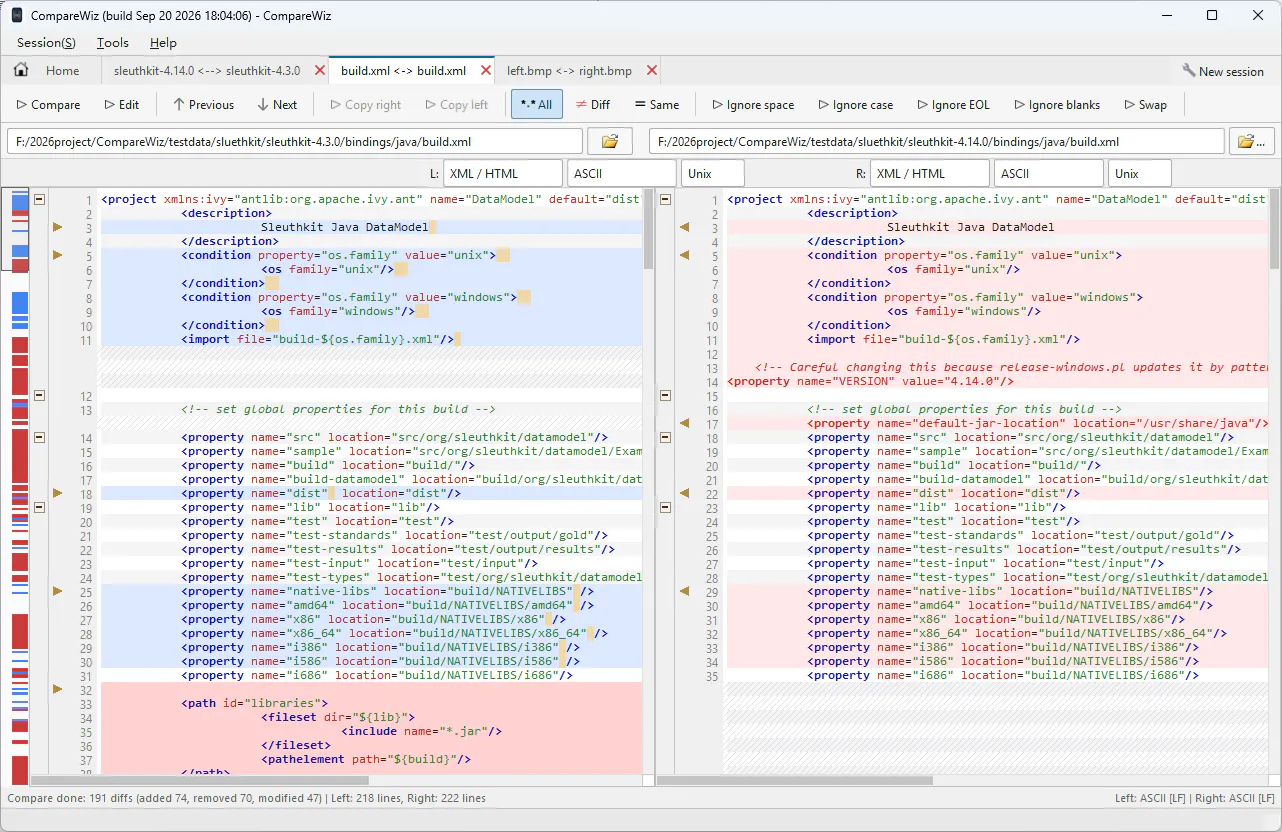Close the left.bmp <-> right.bmp tab

pyautogui.click(x=652, y=71)
